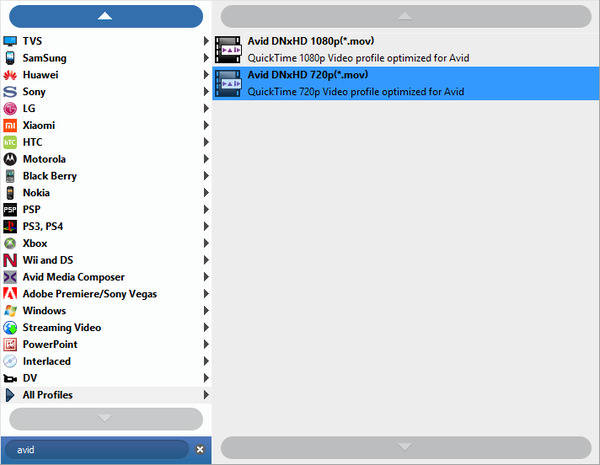Select the Black Berry label
The image size is (600, 465).
pos(50,176)
